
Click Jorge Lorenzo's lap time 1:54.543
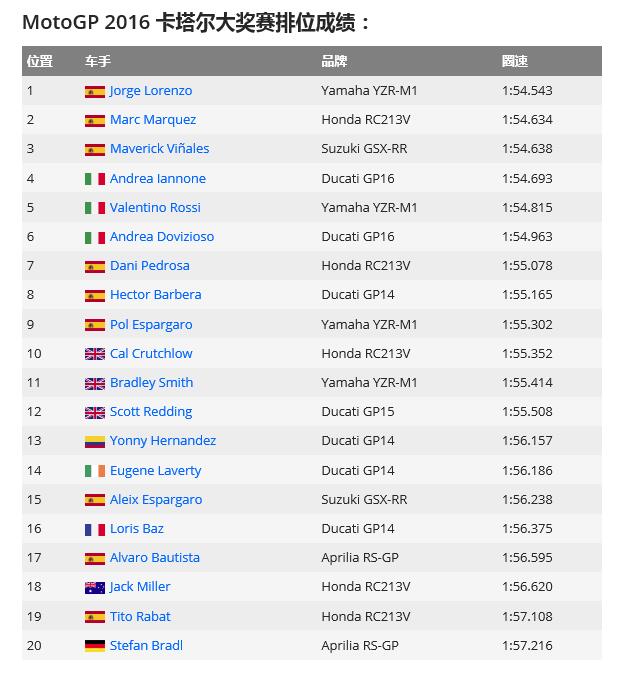click(527, 91)
